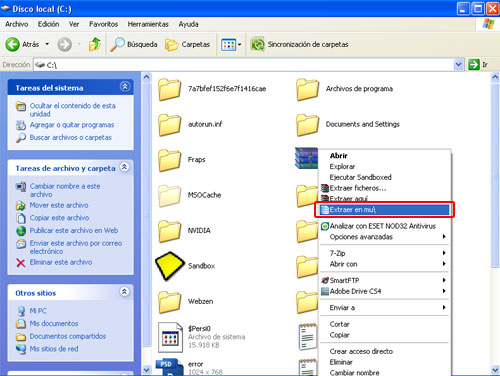Select the Fraps folder icon

pos(169,160)
